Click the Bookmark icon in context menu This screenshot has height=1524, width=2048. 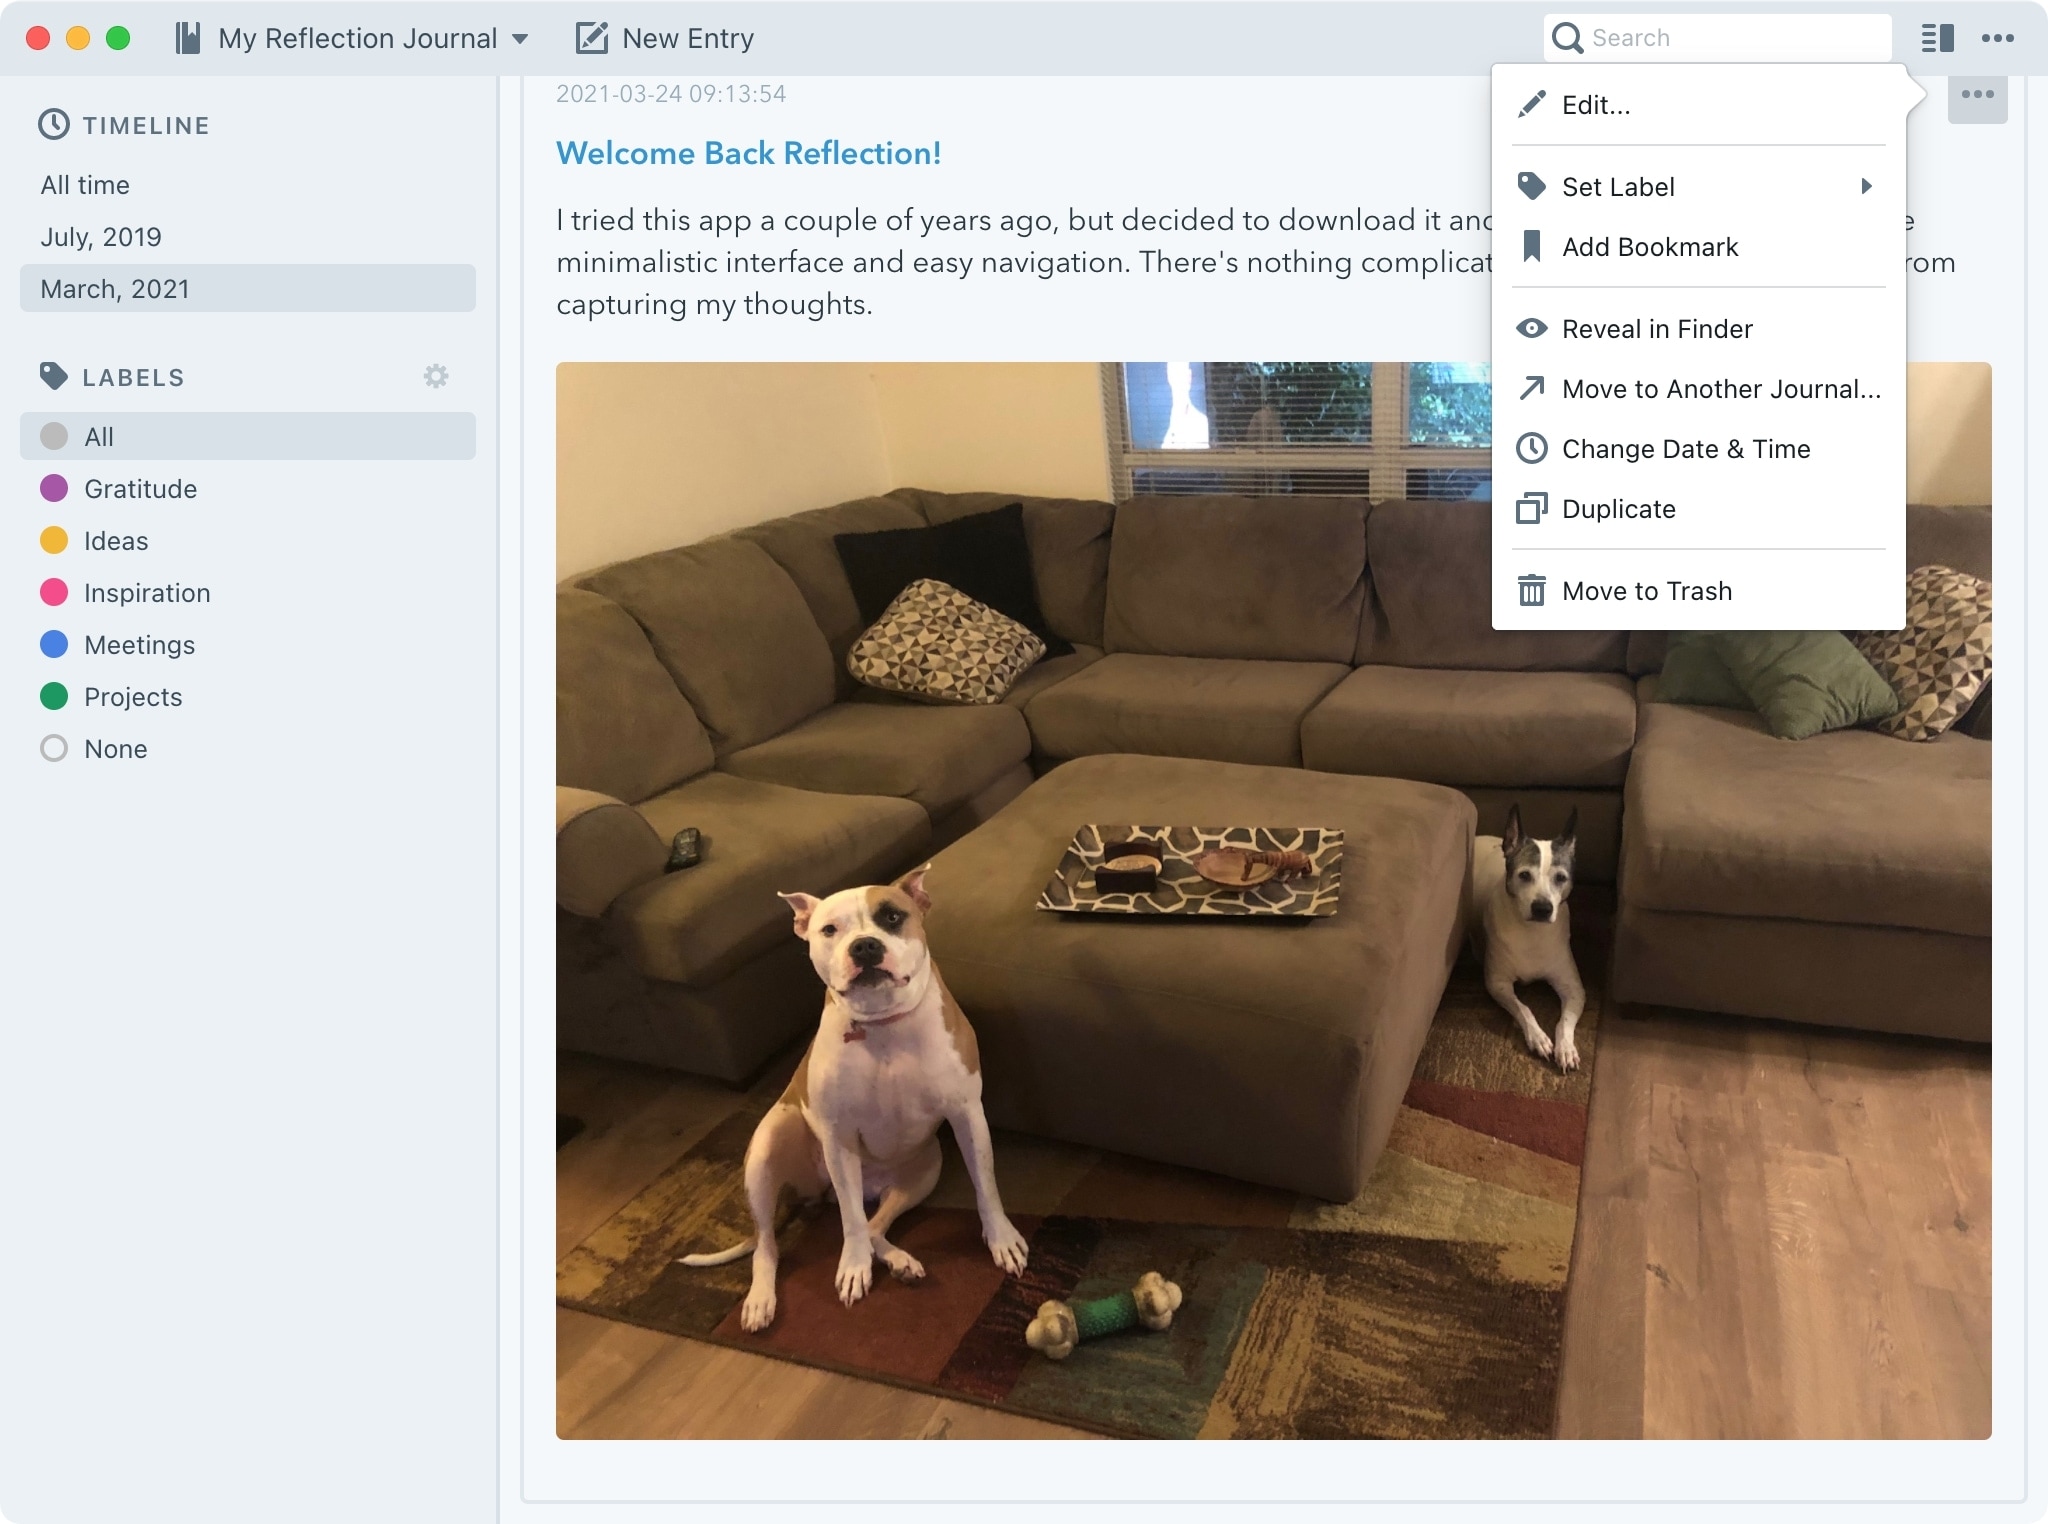[1531, 247]
